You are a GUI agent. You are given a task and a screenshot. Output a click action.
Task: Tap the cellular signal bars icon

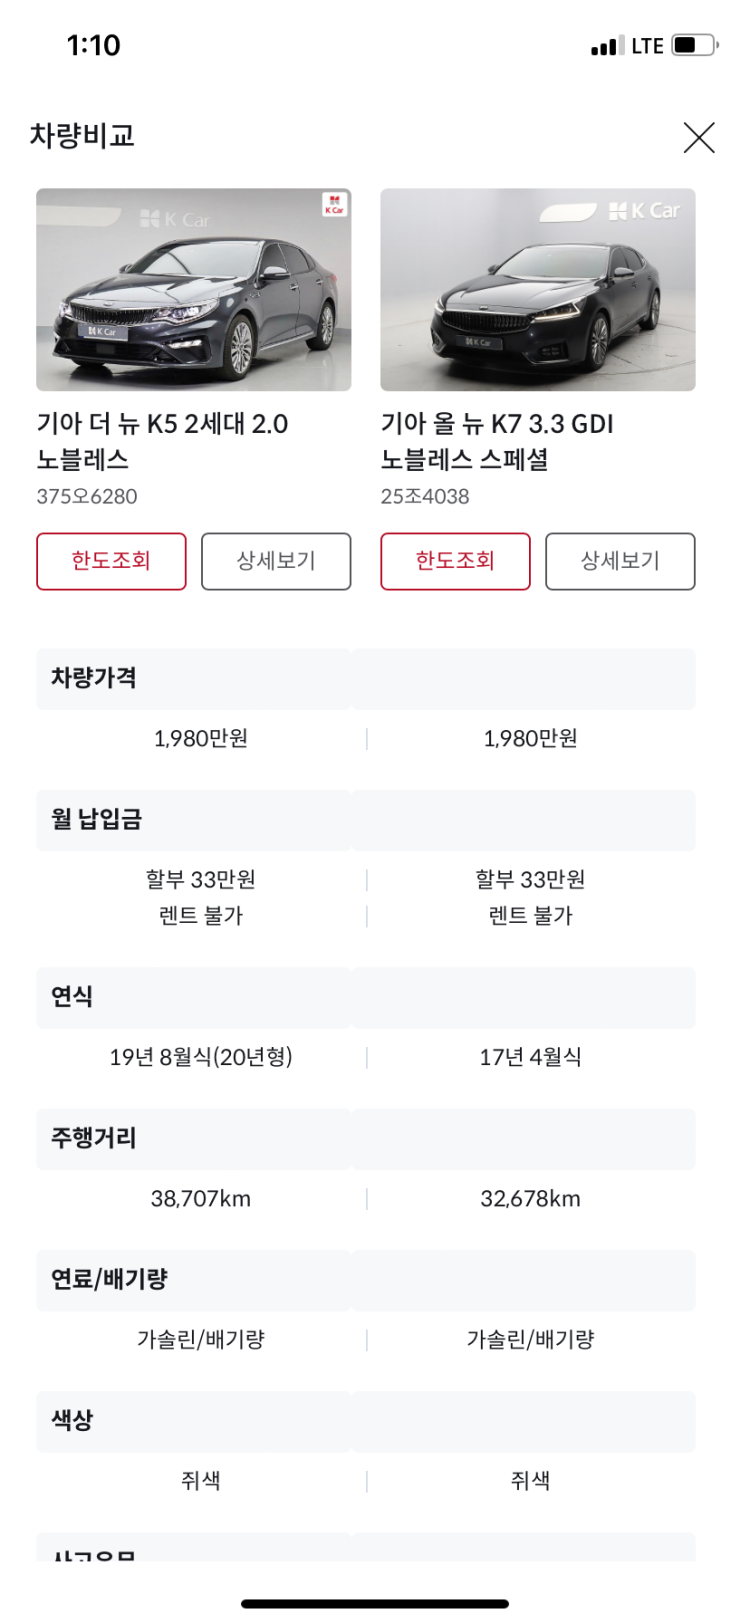(x=606, y=46)
